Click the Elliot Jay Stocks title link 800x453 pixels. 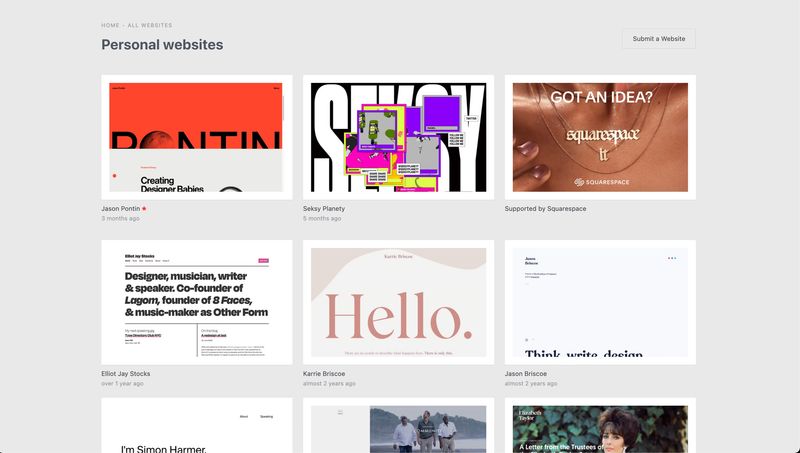click(126, 373)
